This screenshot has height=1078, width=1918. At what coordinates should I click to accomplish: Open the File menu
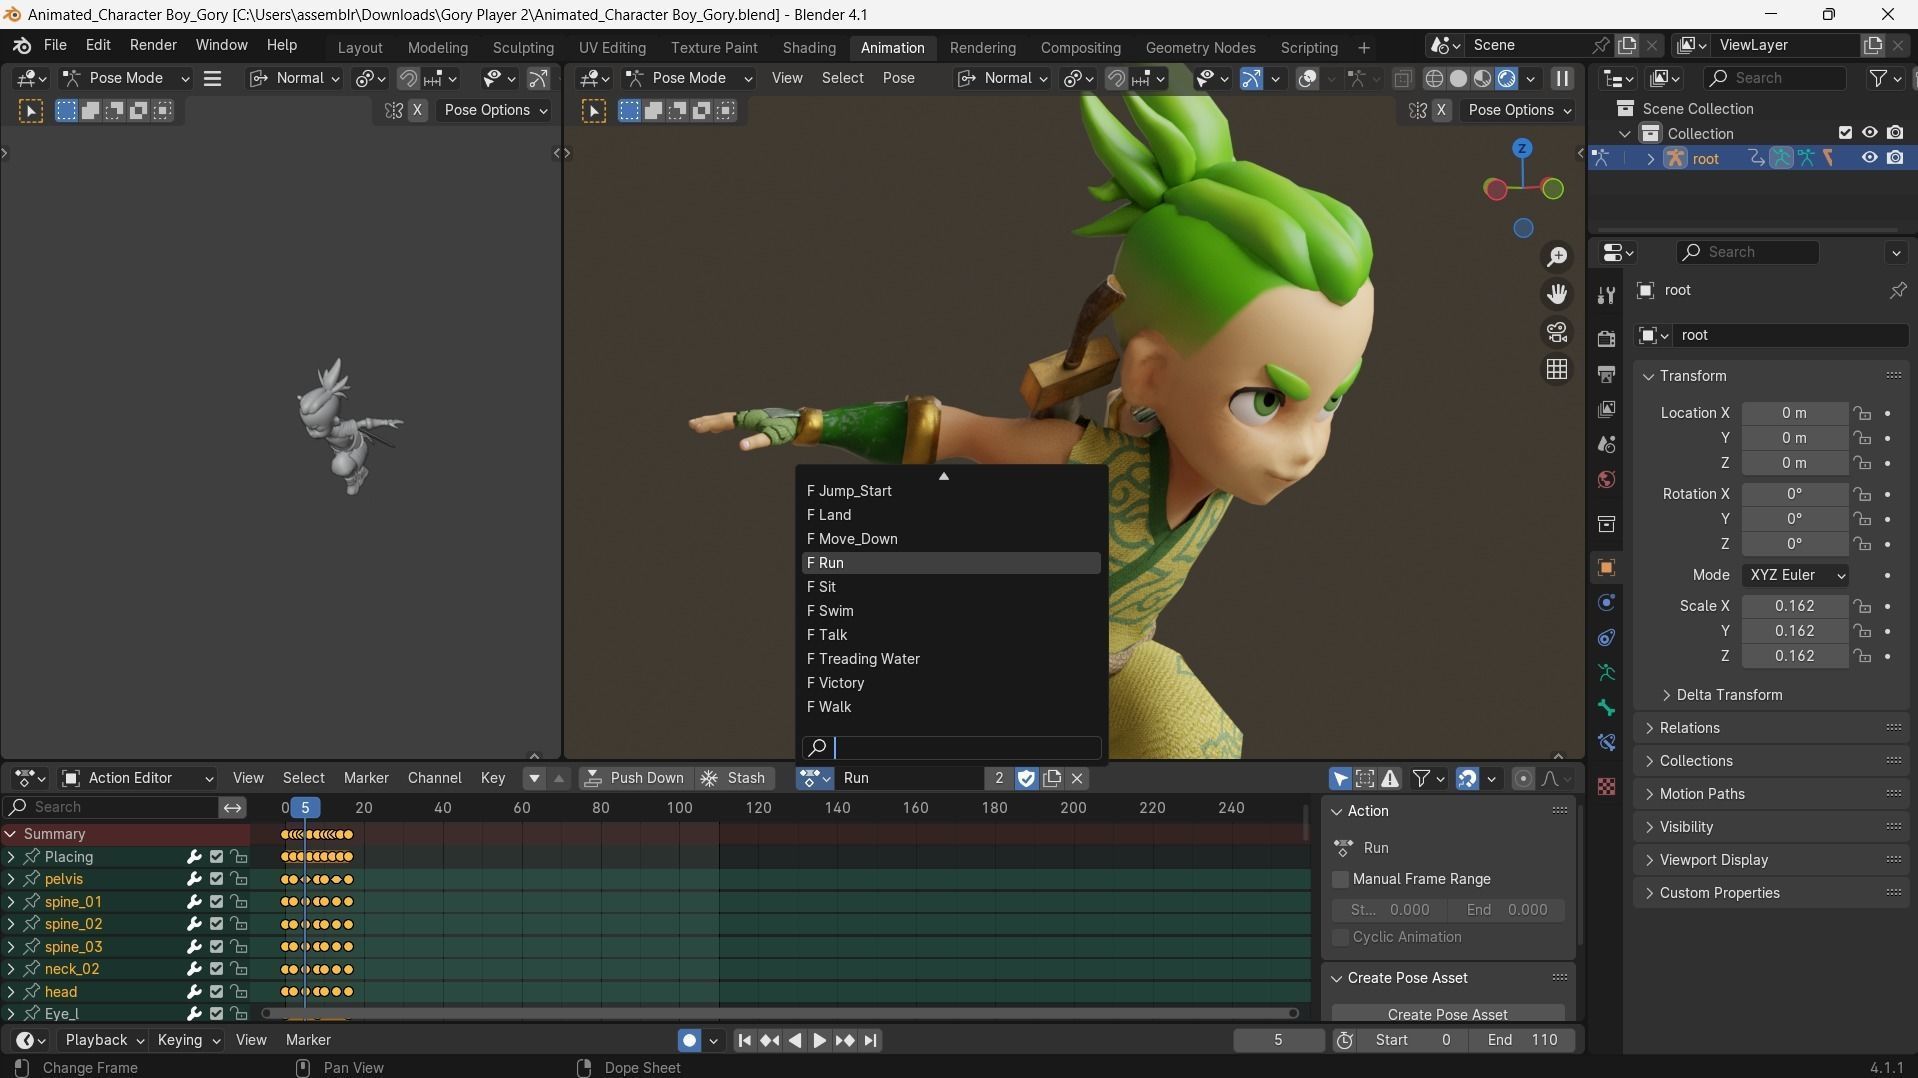click(x=55, y=45)
